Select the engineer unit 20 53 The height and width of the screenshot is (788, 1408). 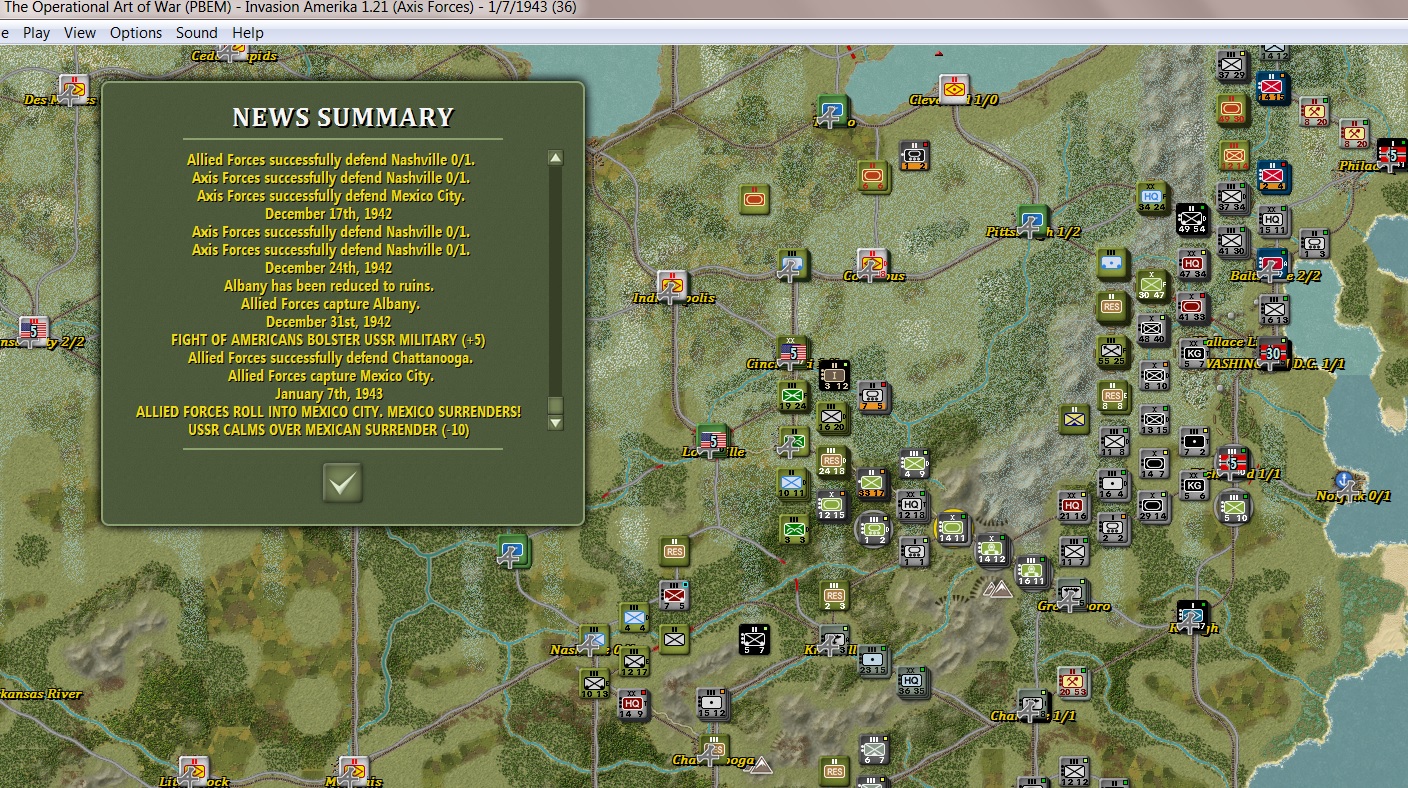pos(1073,682)
